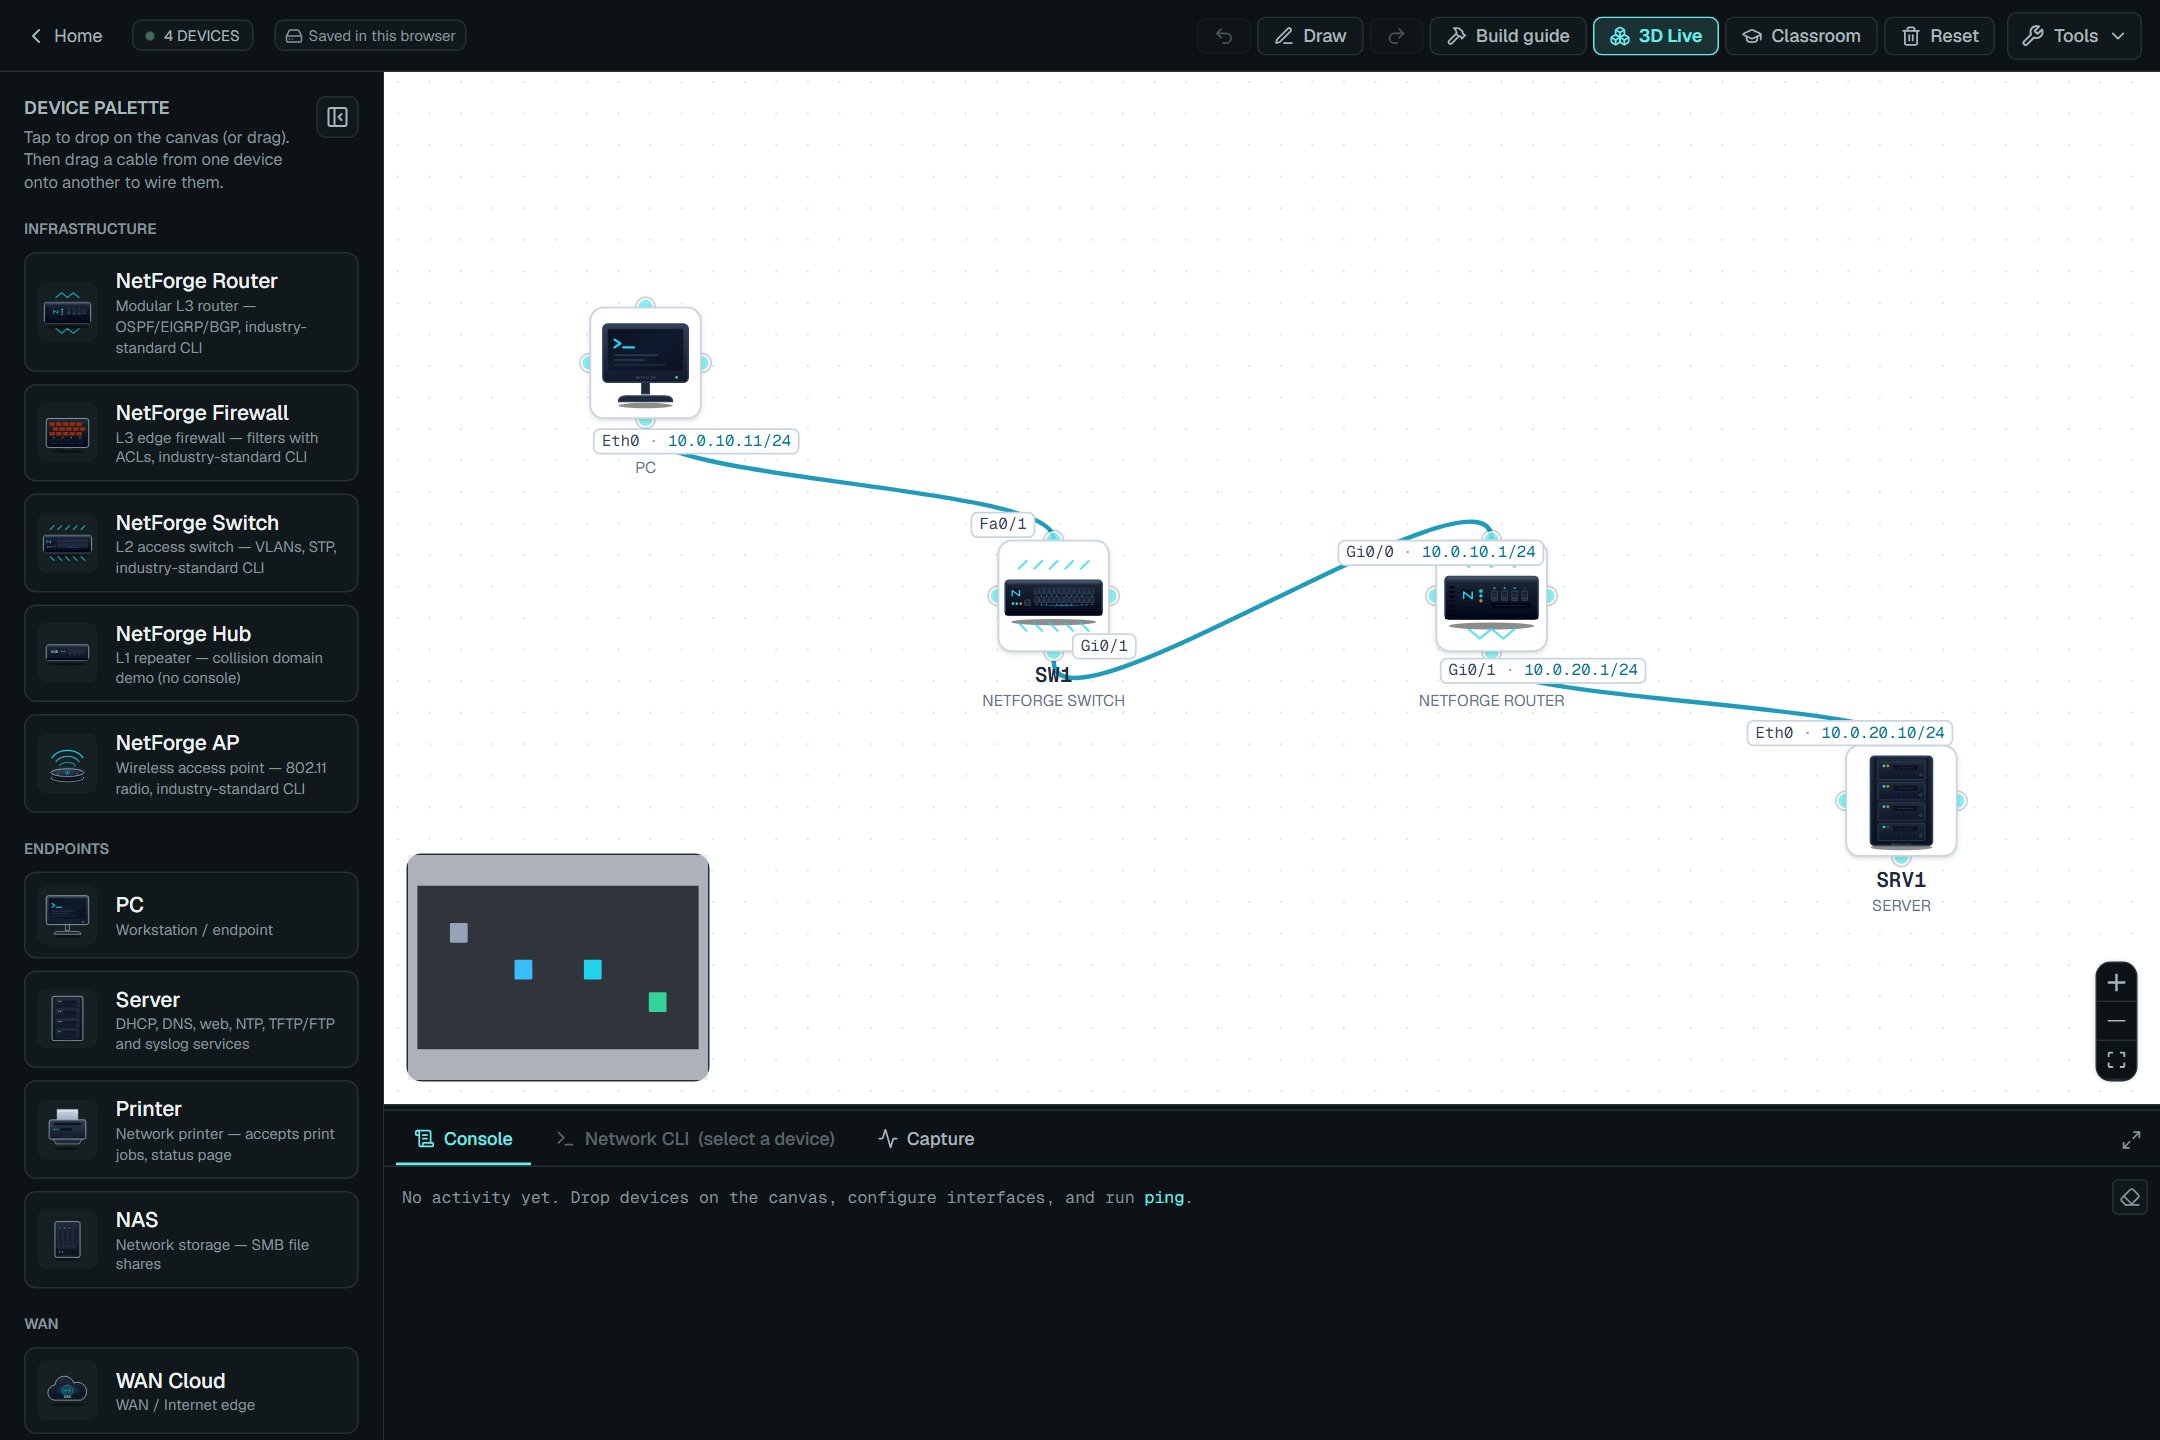The width and height of the screenshot is (2160, 1440).
Task: Add a Server endpoint from palette
Action: pos(191,1019)
